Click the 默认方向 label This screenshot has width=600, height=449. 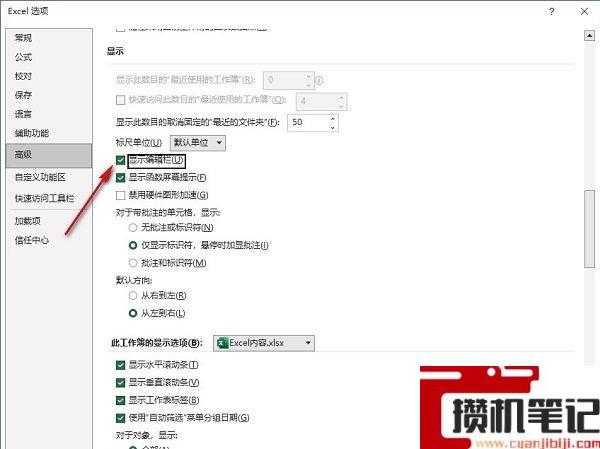134,281
